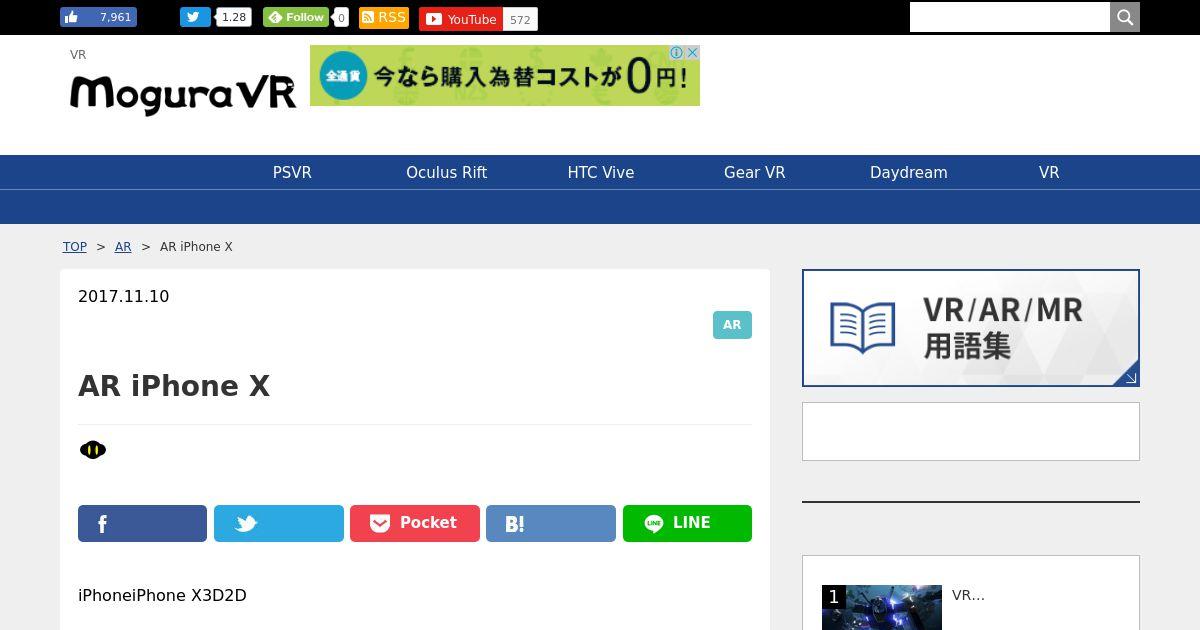Bookmark article on Hatena B!
Viewport: 1200px width, 630px height.
coord(551,524)
